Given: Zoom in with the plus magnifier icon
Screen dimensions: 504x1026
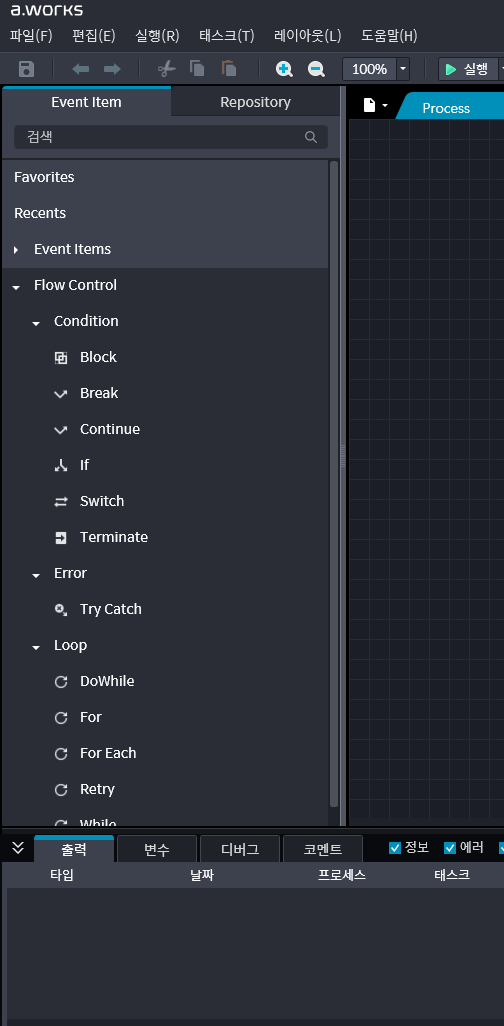Looking at the screenshot, I should click(284, 69).
